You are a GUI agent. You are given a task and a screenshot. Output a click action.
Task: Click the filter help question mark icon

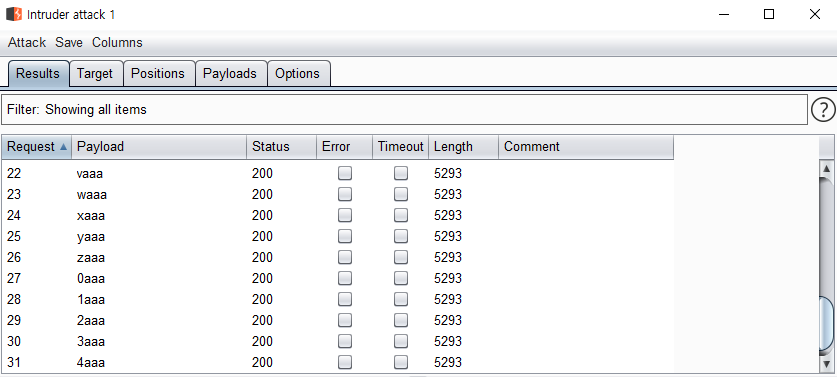(x=823, y=110)
